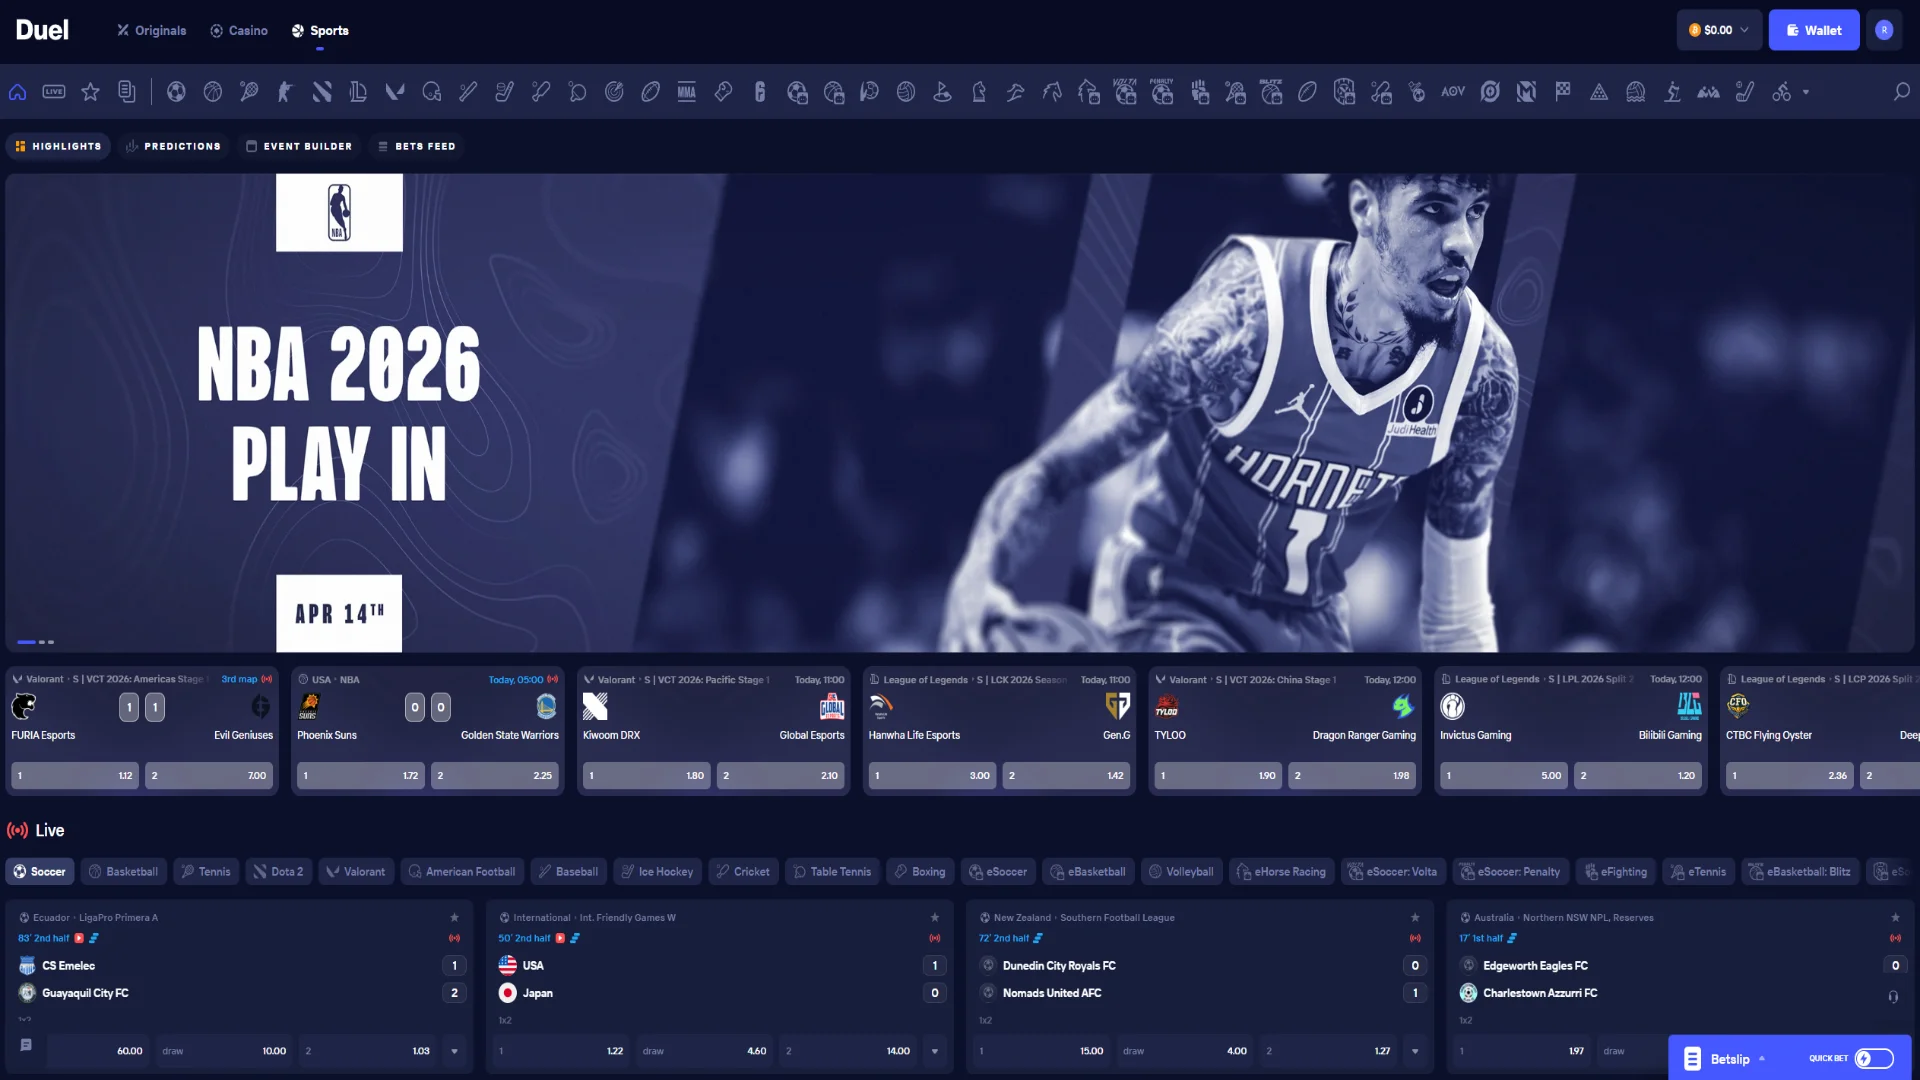Select the Horse Racing icon
Image resolution: width=1920 pixels, height=1080 pixels.
click(x=1052, y=92)
